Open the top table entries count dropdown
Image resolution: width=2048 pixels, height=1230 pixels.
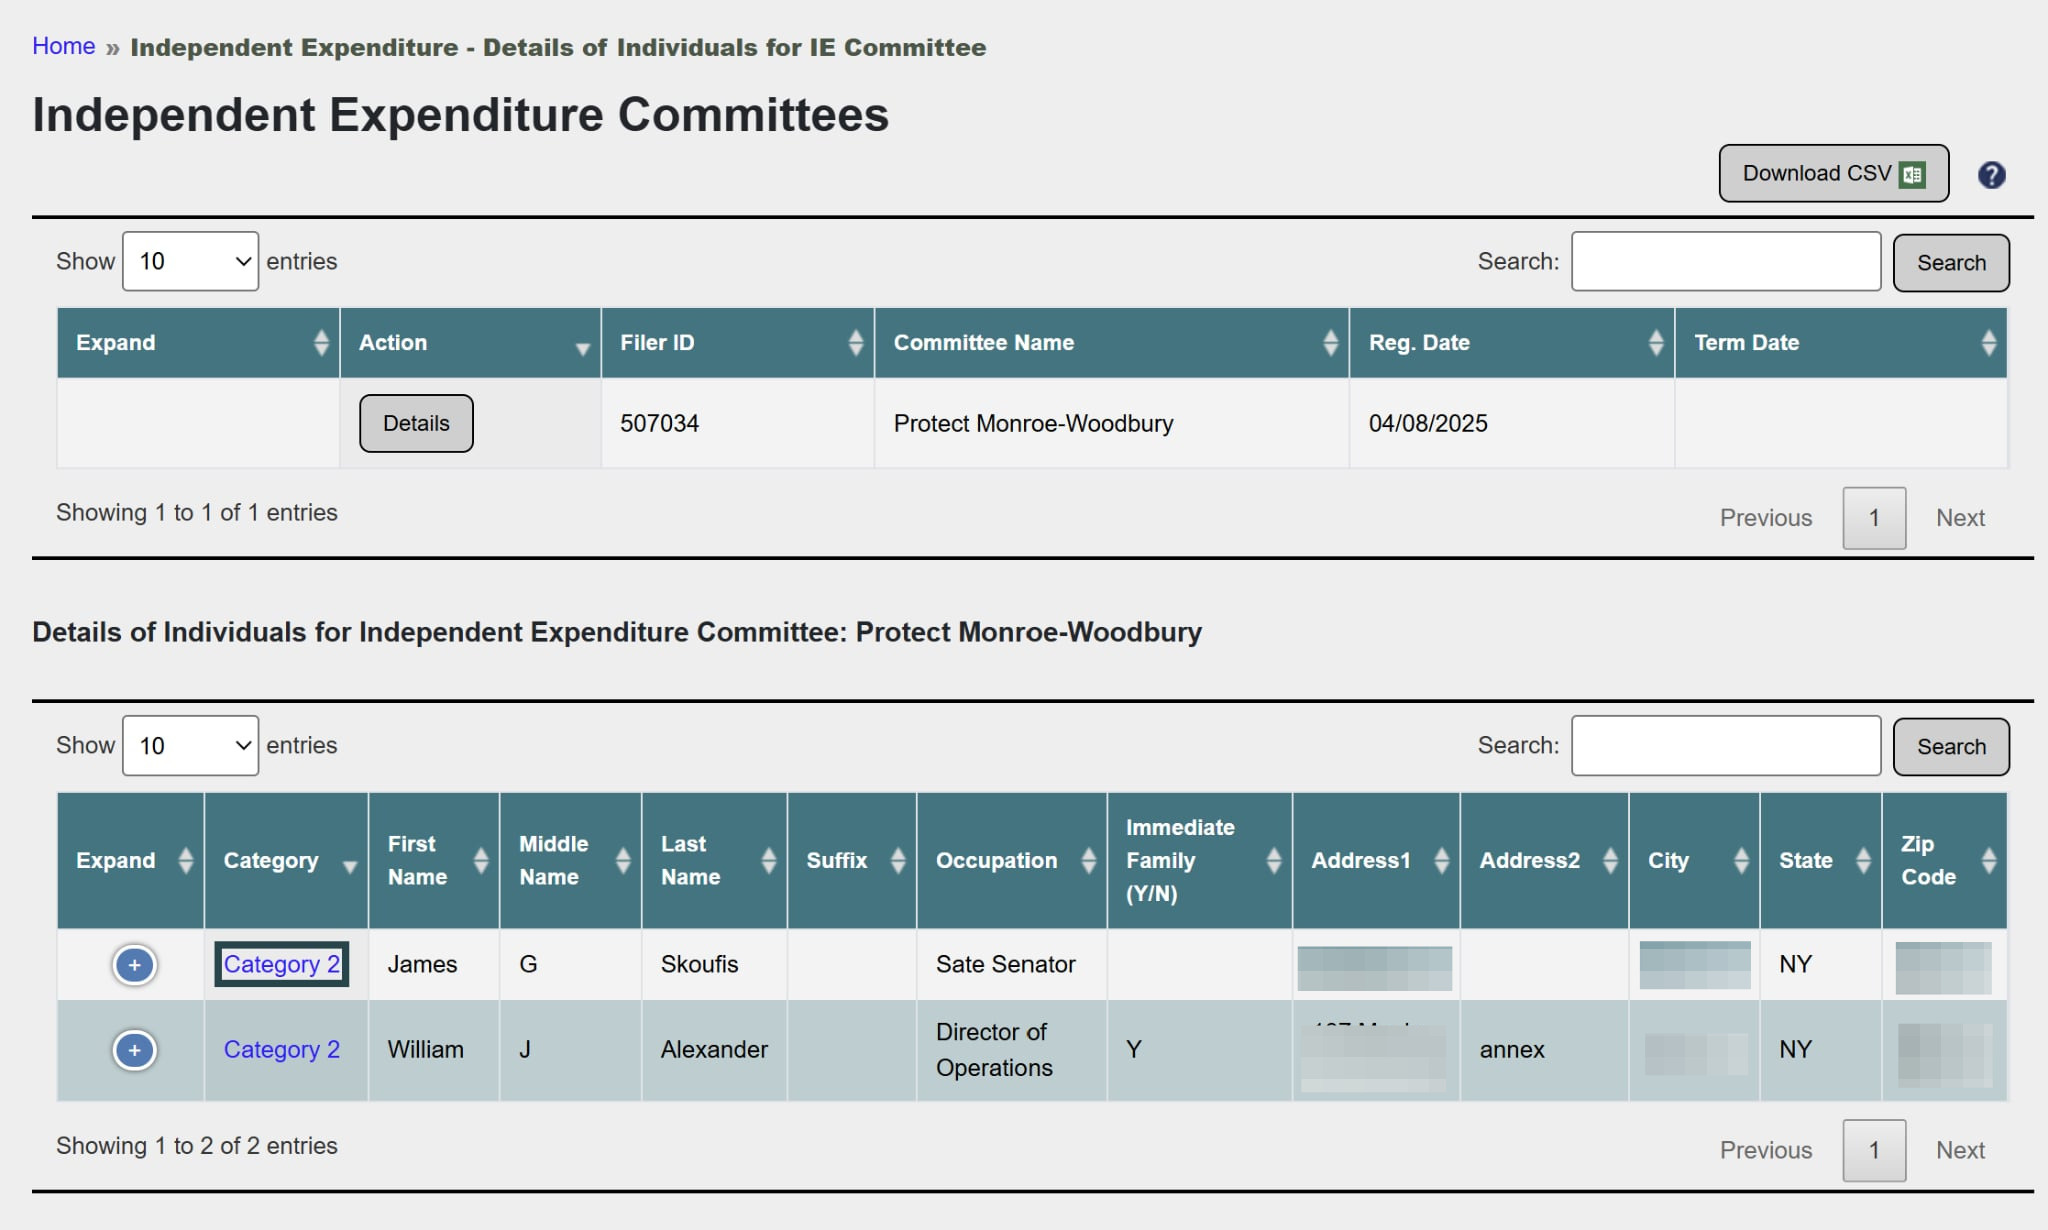click(190, 262)
